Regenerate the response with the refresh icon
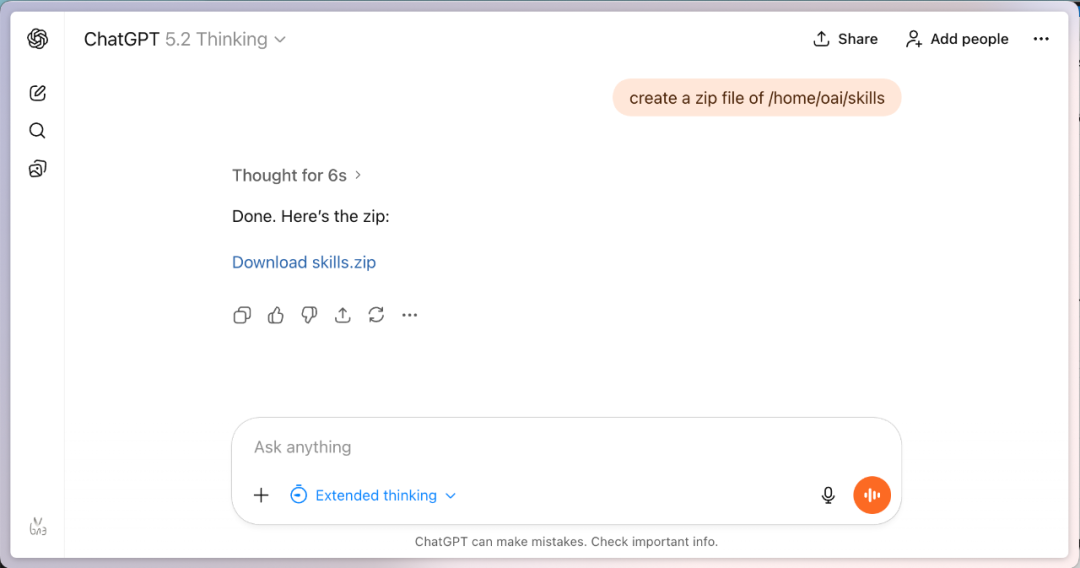 tap(376, 315)
